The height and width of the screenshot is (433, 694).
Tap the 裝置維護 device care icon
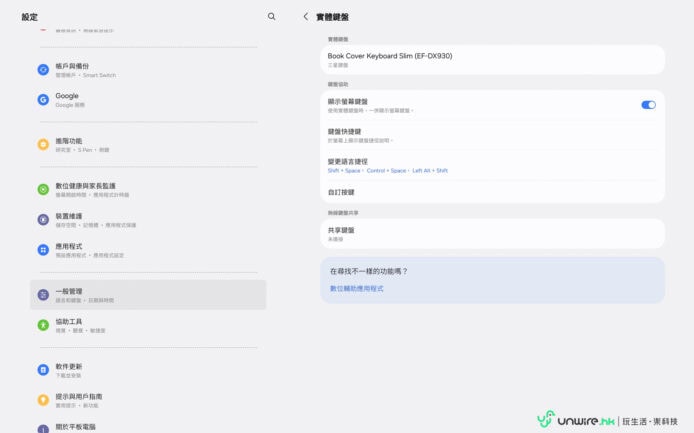43,220
